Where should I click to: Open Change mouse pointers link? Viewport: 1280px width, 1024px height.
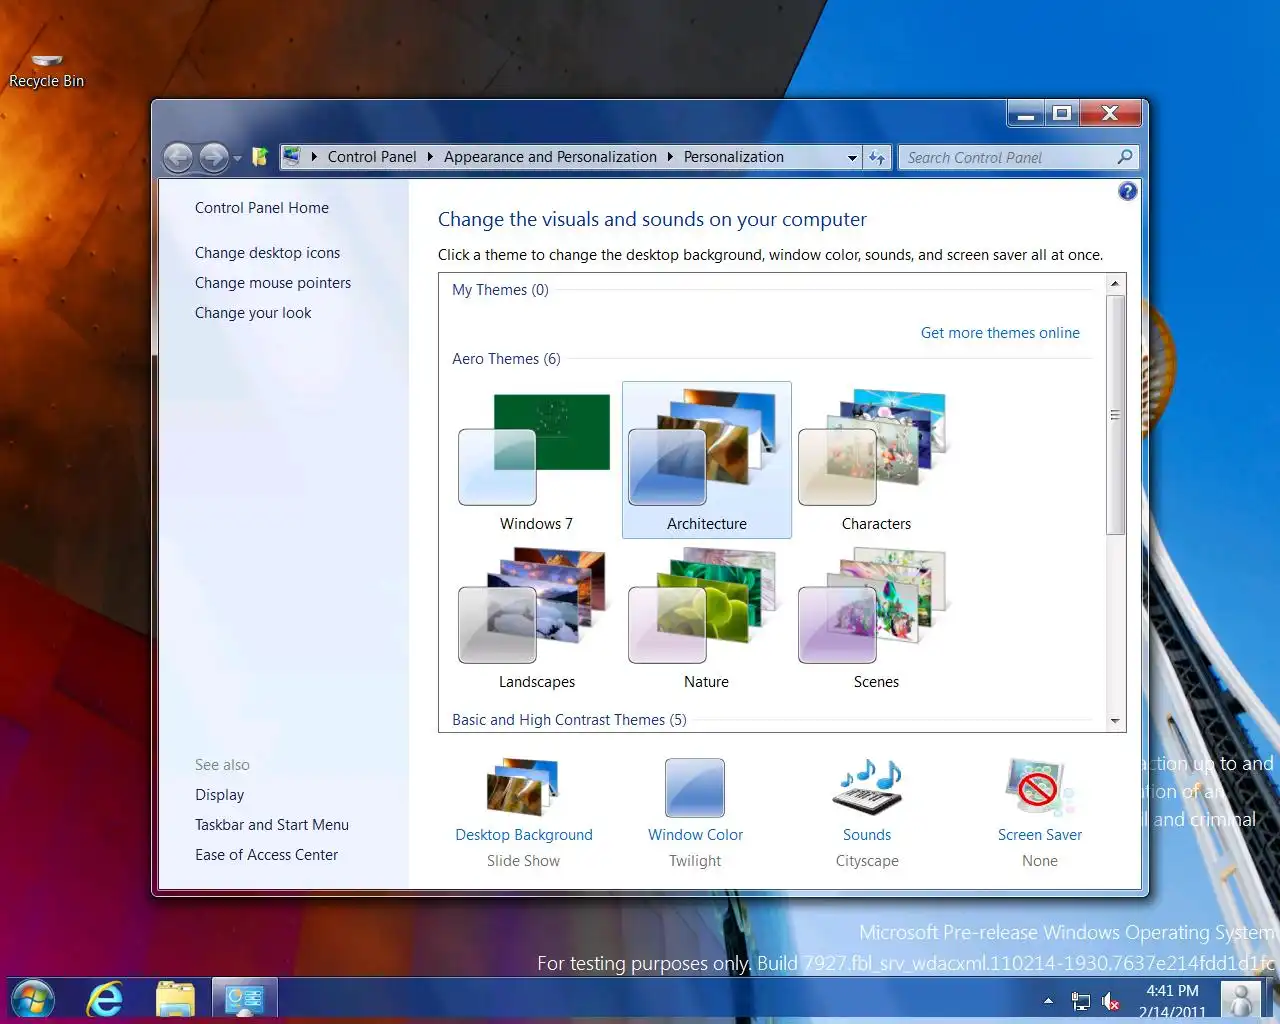[273, 283]
